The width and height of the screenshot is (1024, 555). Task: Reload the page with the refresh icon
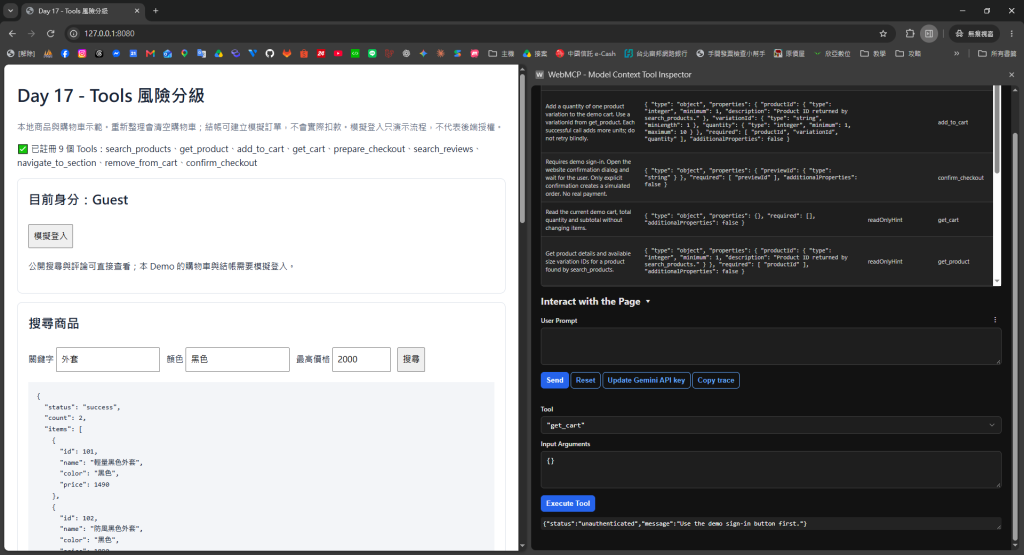pyautogui.click(x=50, y=33)
